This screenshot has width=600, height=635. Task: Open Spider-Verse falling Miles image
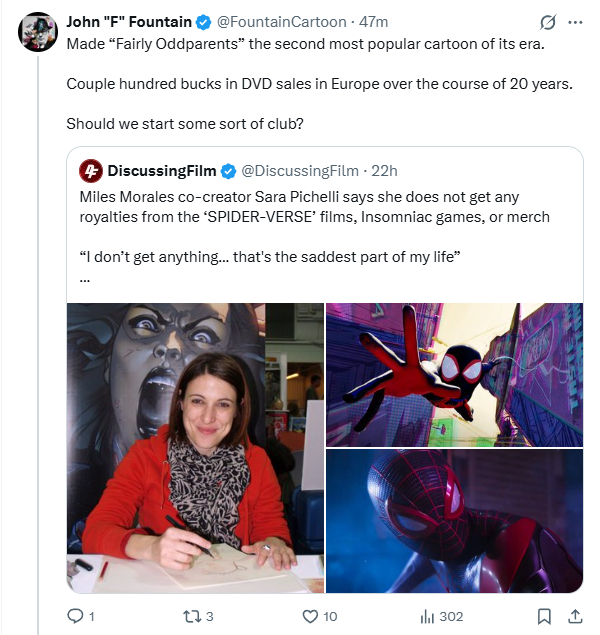click(x=454, y=374)
